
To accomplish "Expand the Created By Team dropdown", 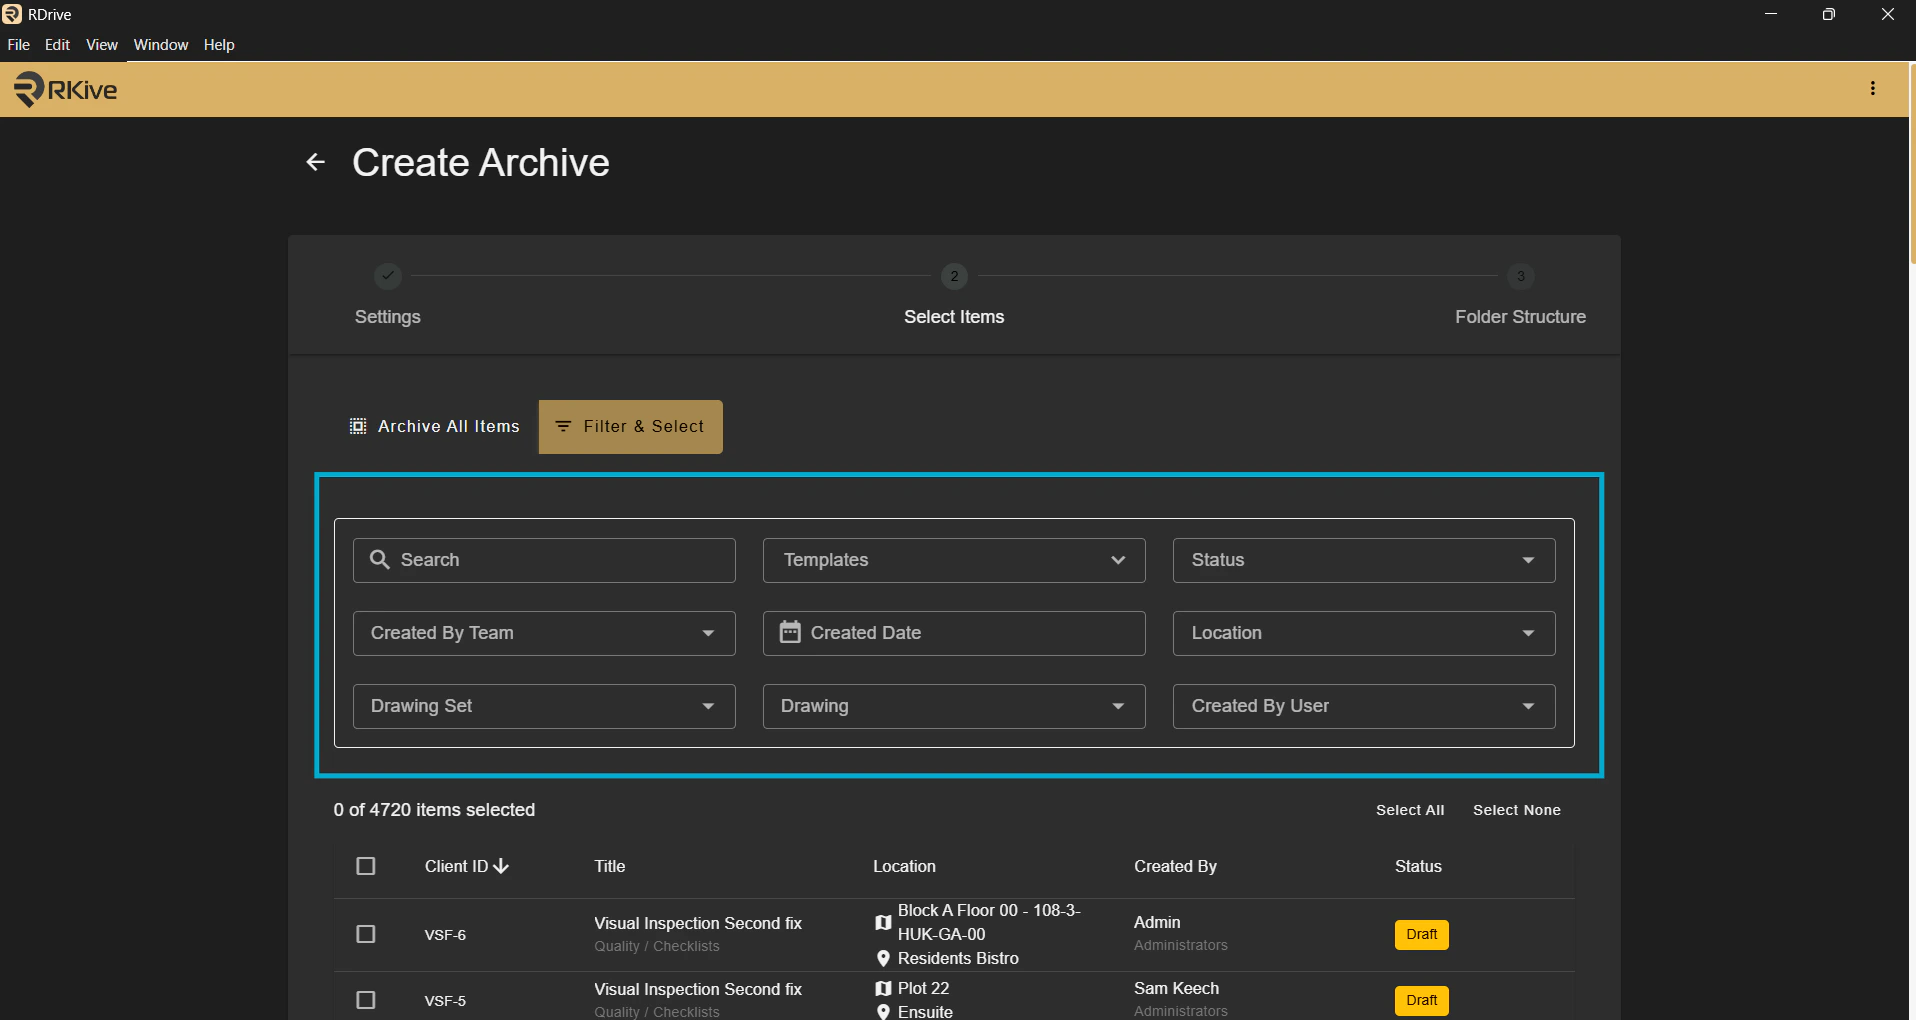I will coord(544,633).
